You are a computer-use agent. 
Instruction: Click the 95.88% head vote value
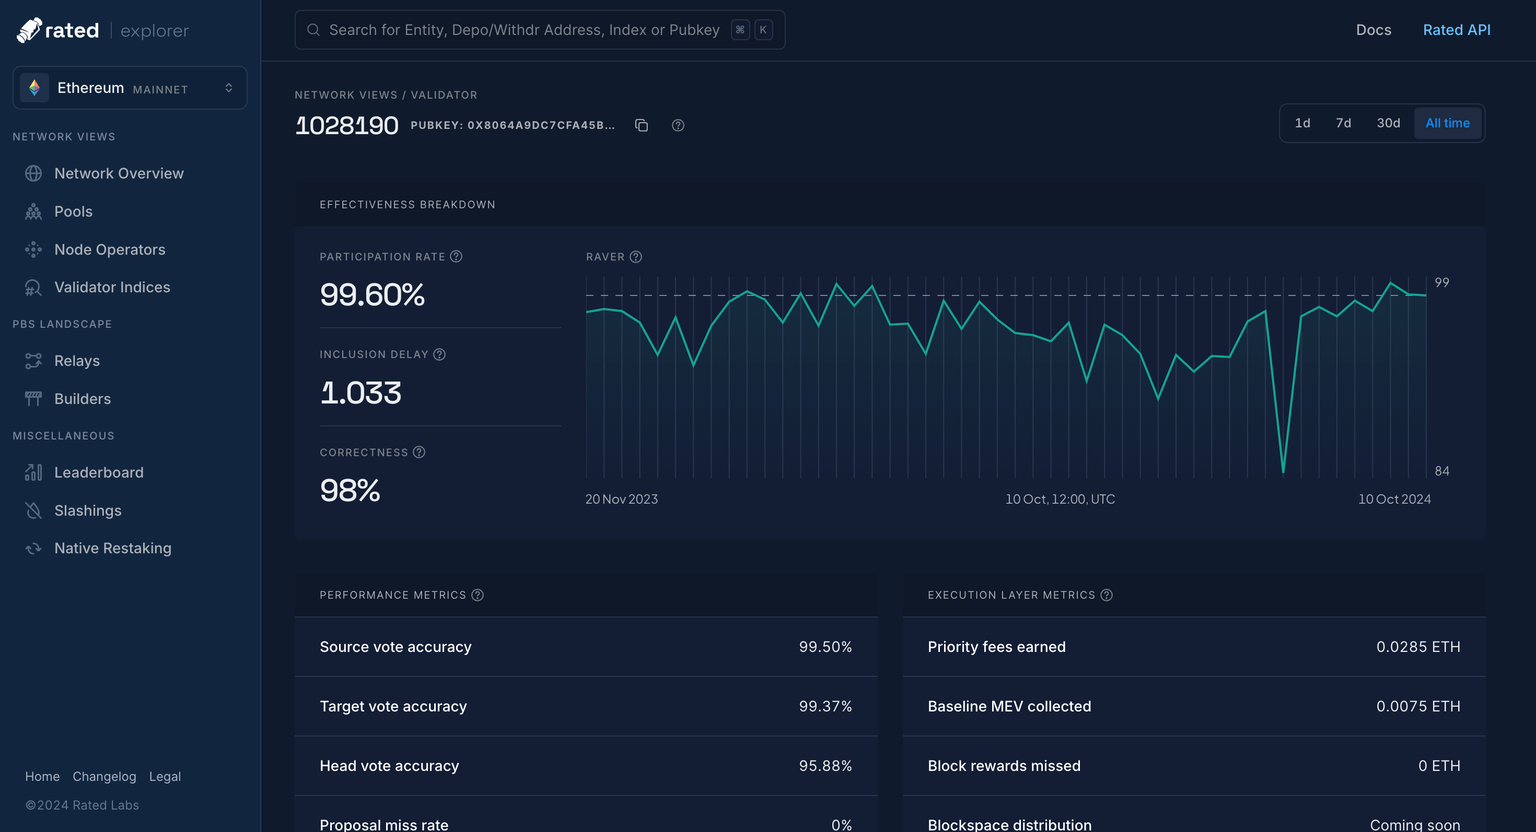click(825, 766)
